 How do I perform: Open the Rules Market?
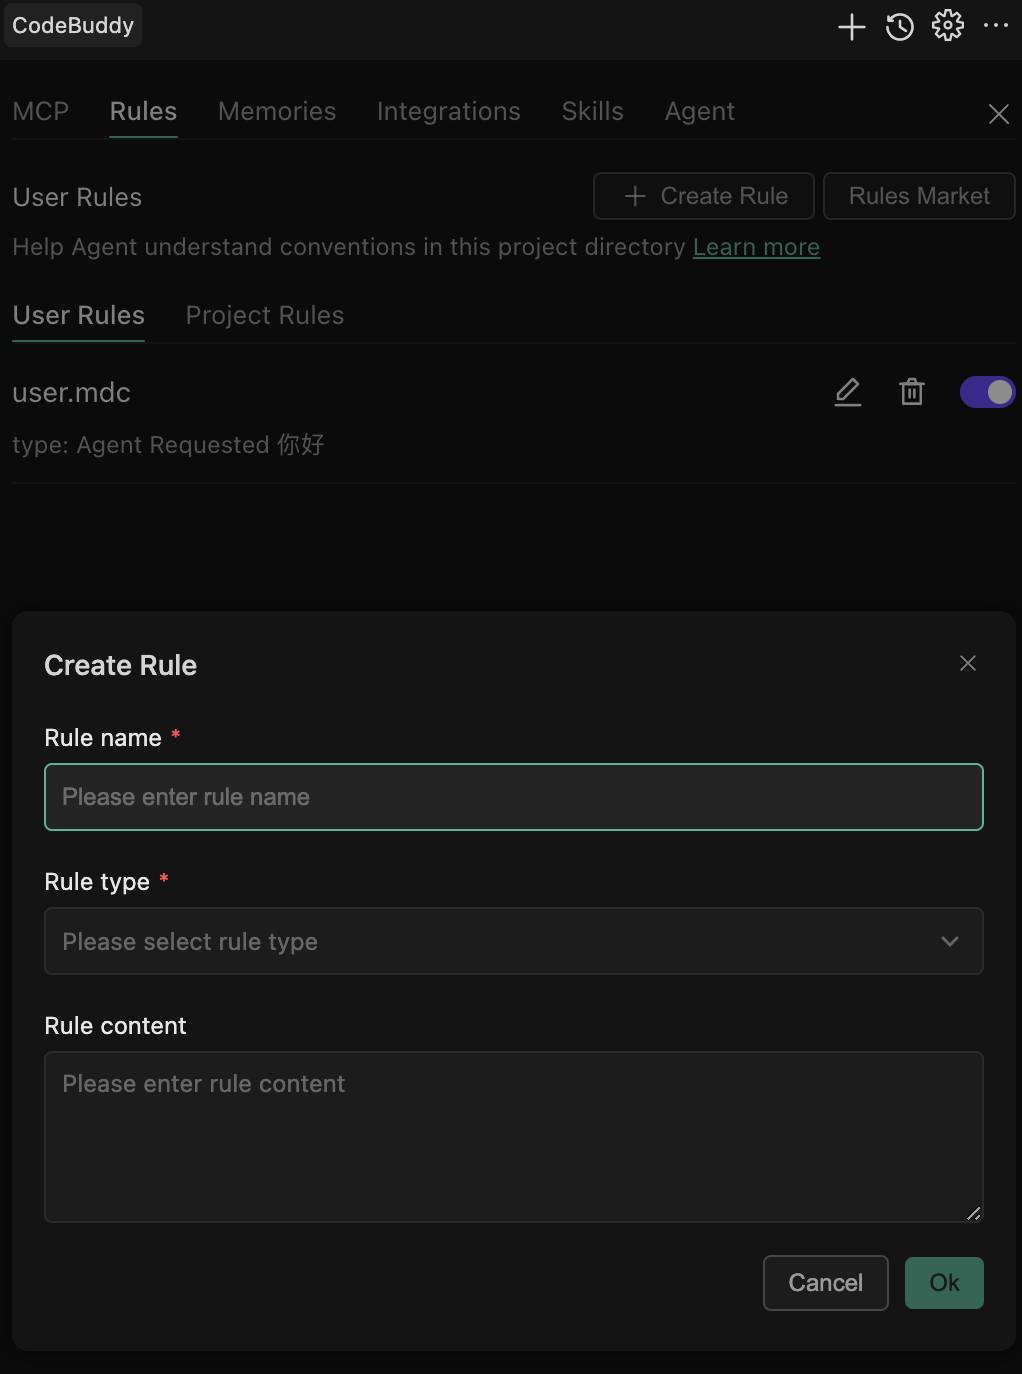click(x=919, y=196)
